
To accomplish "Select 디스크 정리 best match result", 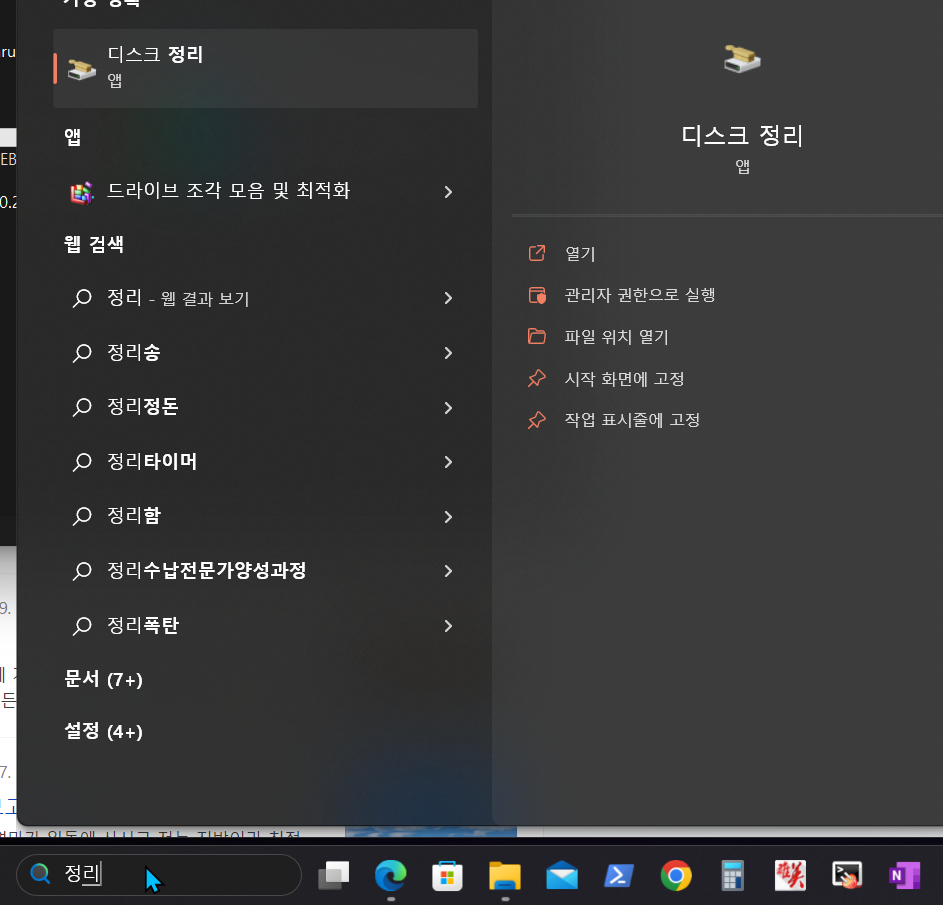I will pyautogui.click(x=265, y=69).
